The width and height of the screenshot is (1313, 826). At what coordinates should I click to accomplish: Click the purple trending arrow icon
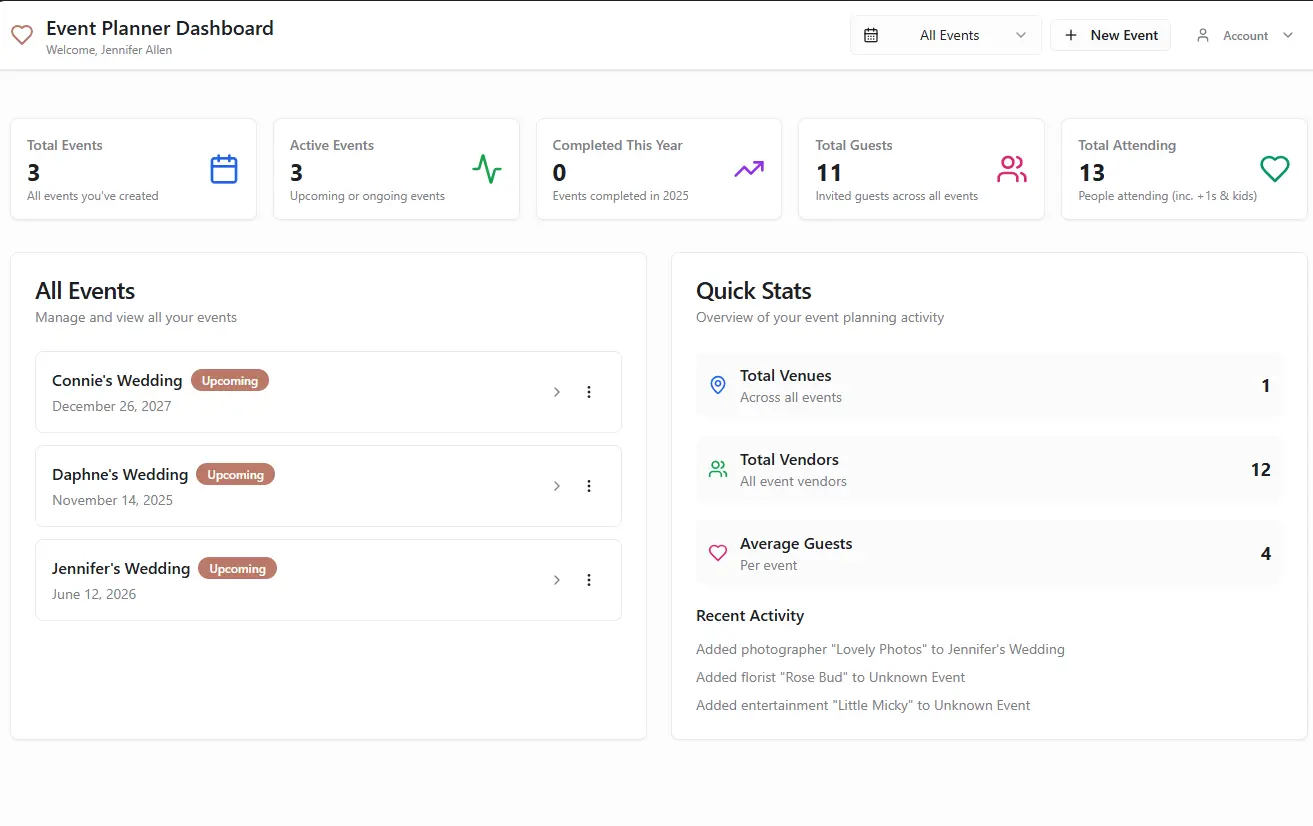(749, 169)
